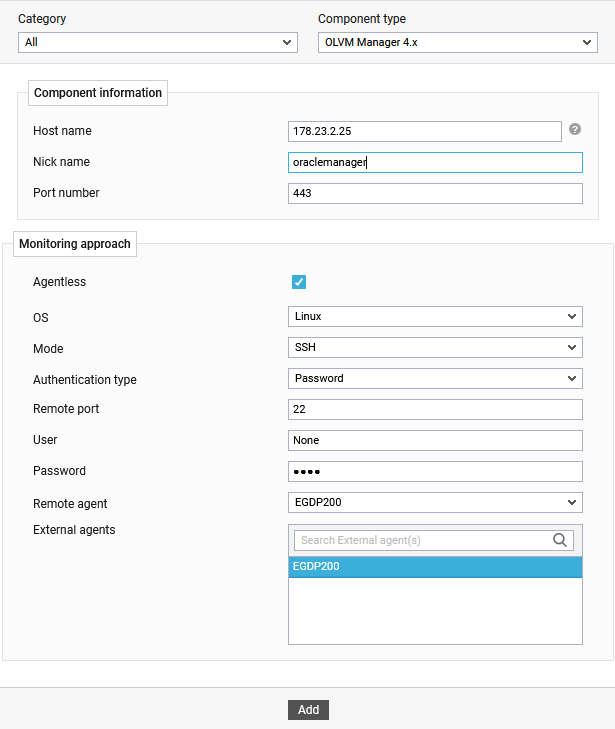The width and height of the screenshot is (615, 729).
Task: Expand the OS dropdown showing Linux
Action: [x=435, y=317]
